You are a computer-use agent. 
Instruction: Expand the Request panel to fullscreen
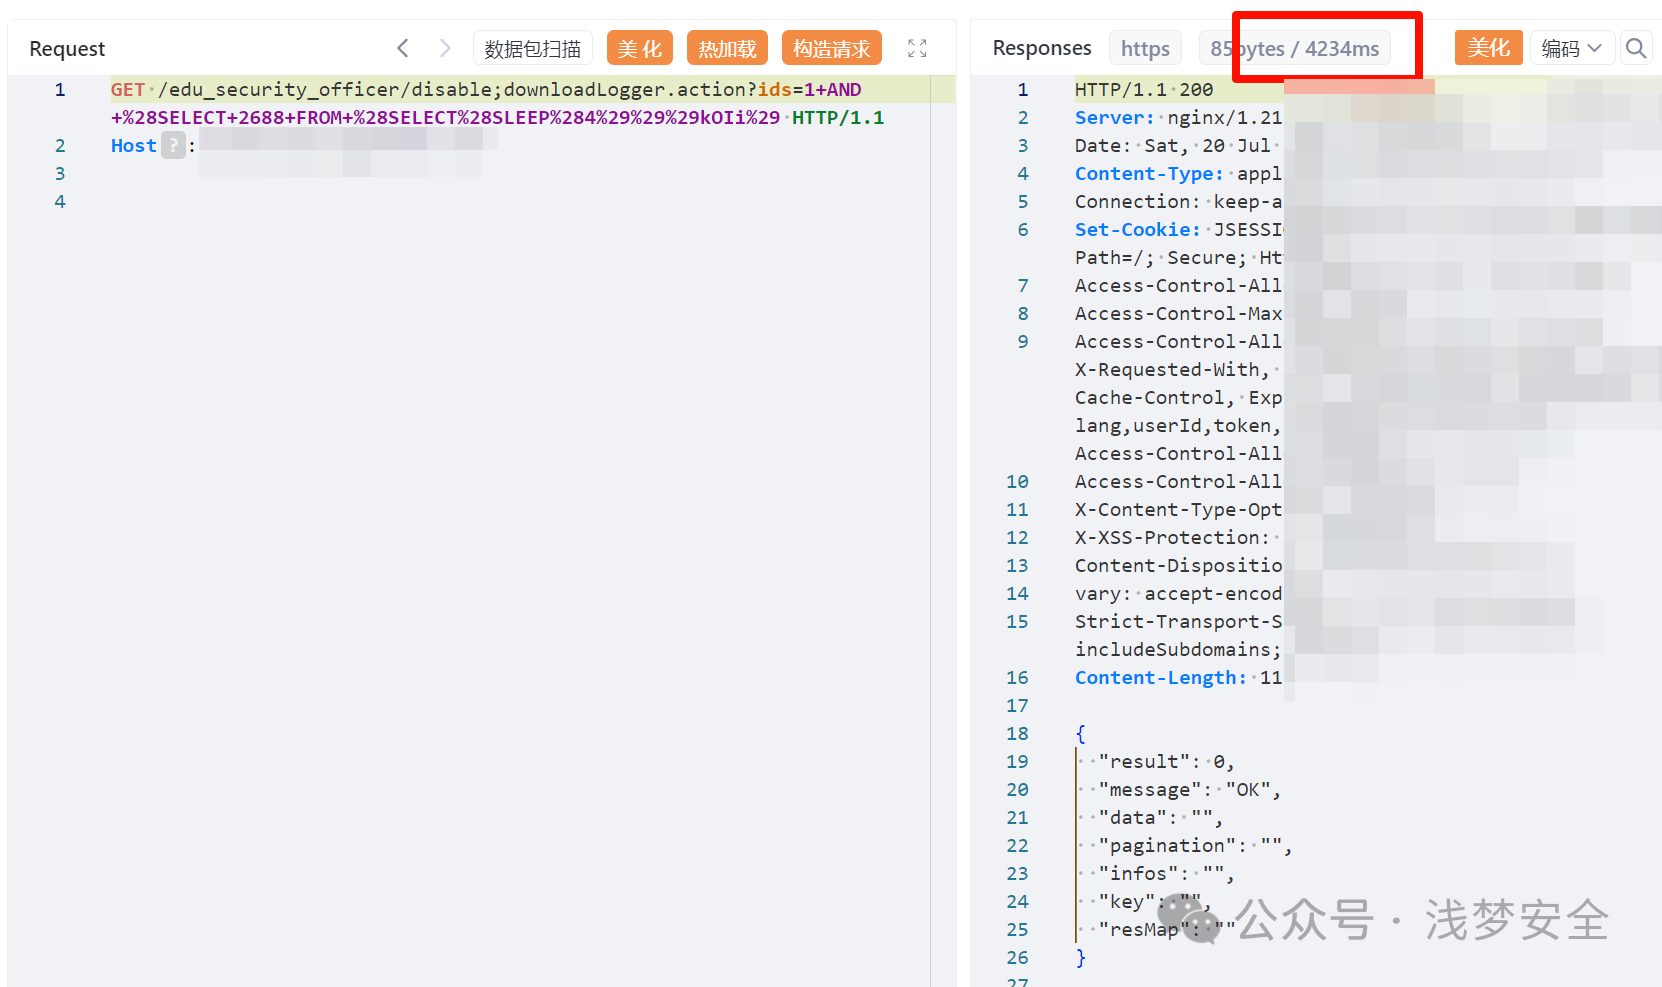click(917, 48)
